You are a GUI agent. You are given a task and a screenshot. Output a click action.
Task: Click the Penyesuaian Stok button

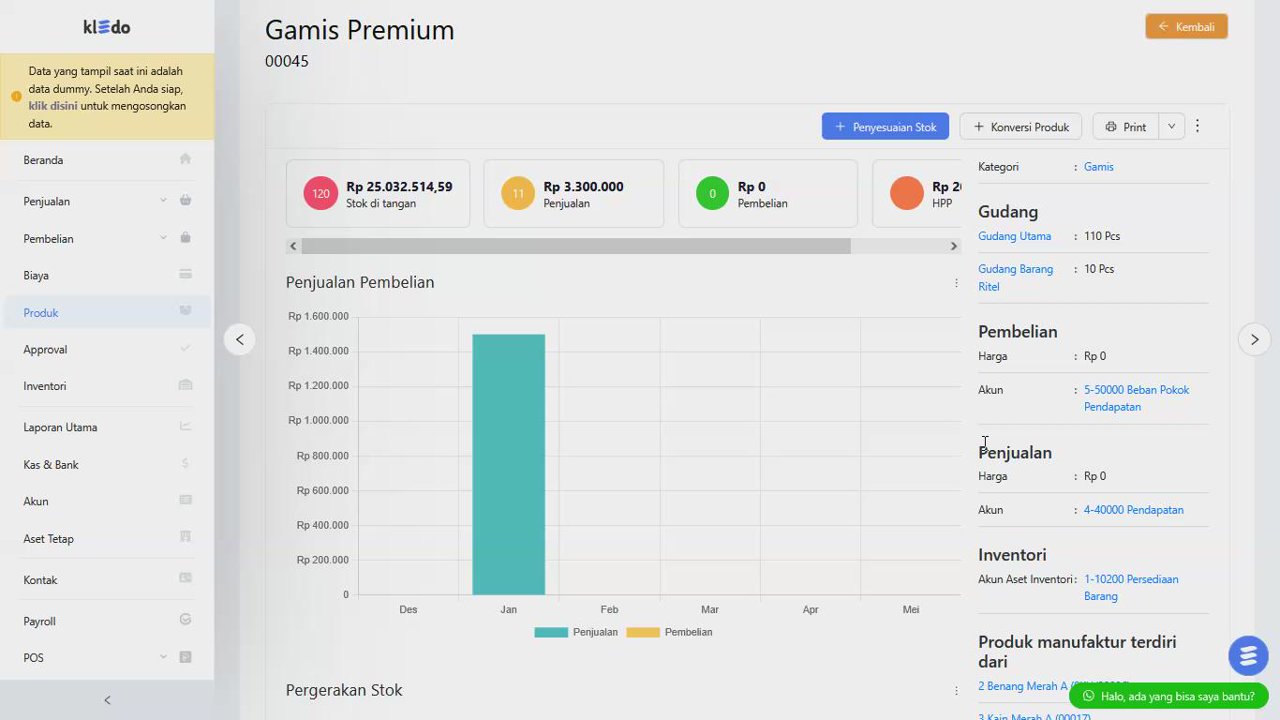click(x=885, y=126)
